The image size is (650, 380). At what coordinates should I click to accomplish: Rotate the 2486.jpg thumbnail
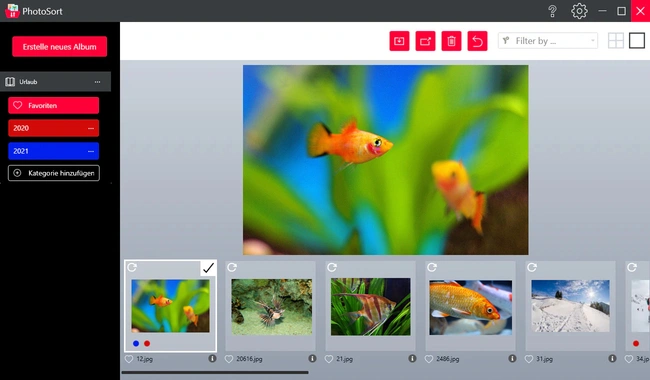(x=432, y=267)
